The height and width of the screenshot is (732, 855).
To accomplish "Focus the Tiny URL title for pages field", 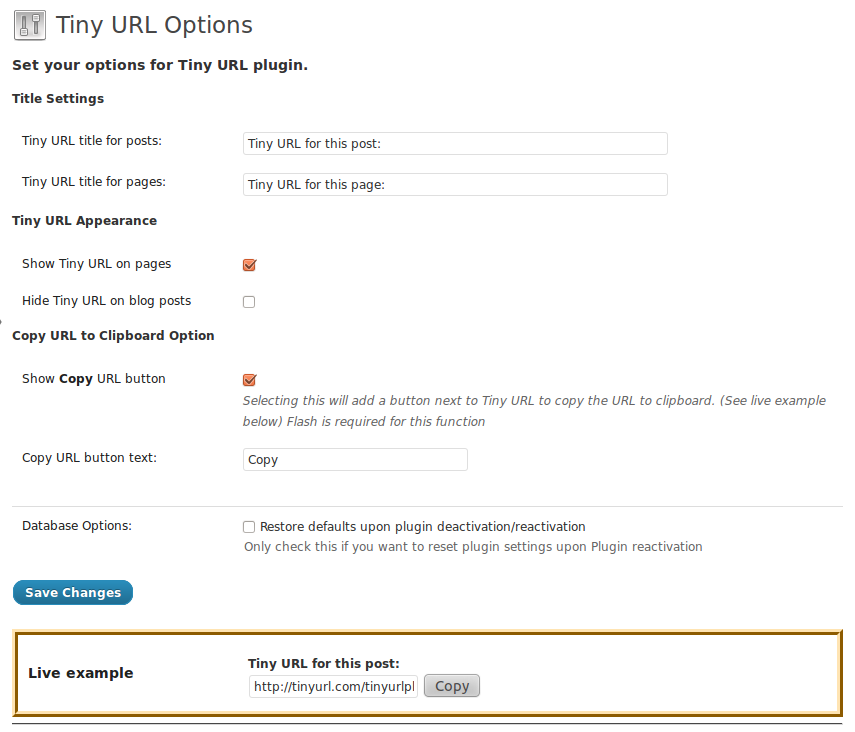I will [x=455, y=184].
